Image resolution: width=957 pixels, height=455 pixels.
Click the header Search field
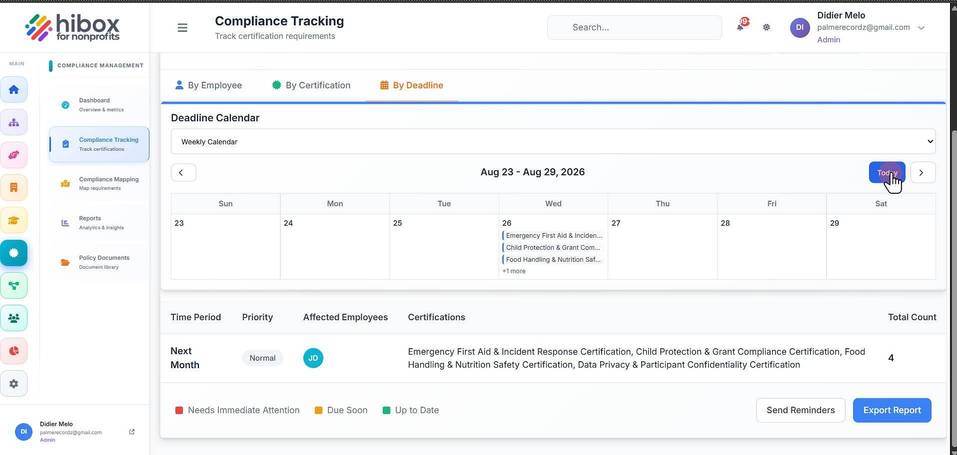pyautogui.click(x=635, y=27)
